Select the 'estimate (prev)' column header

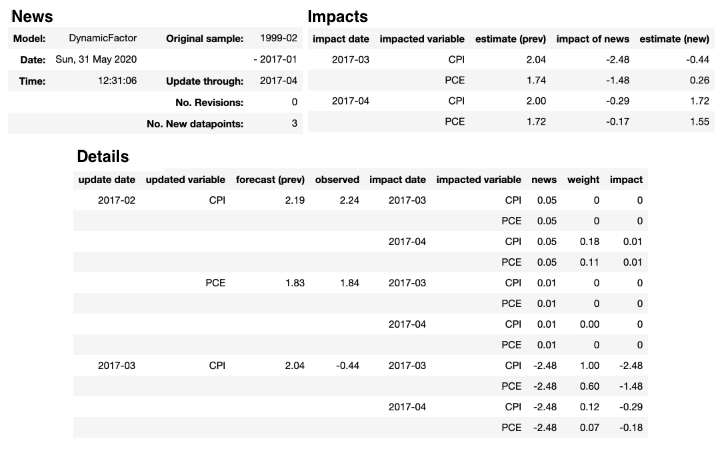coord(509,39)
